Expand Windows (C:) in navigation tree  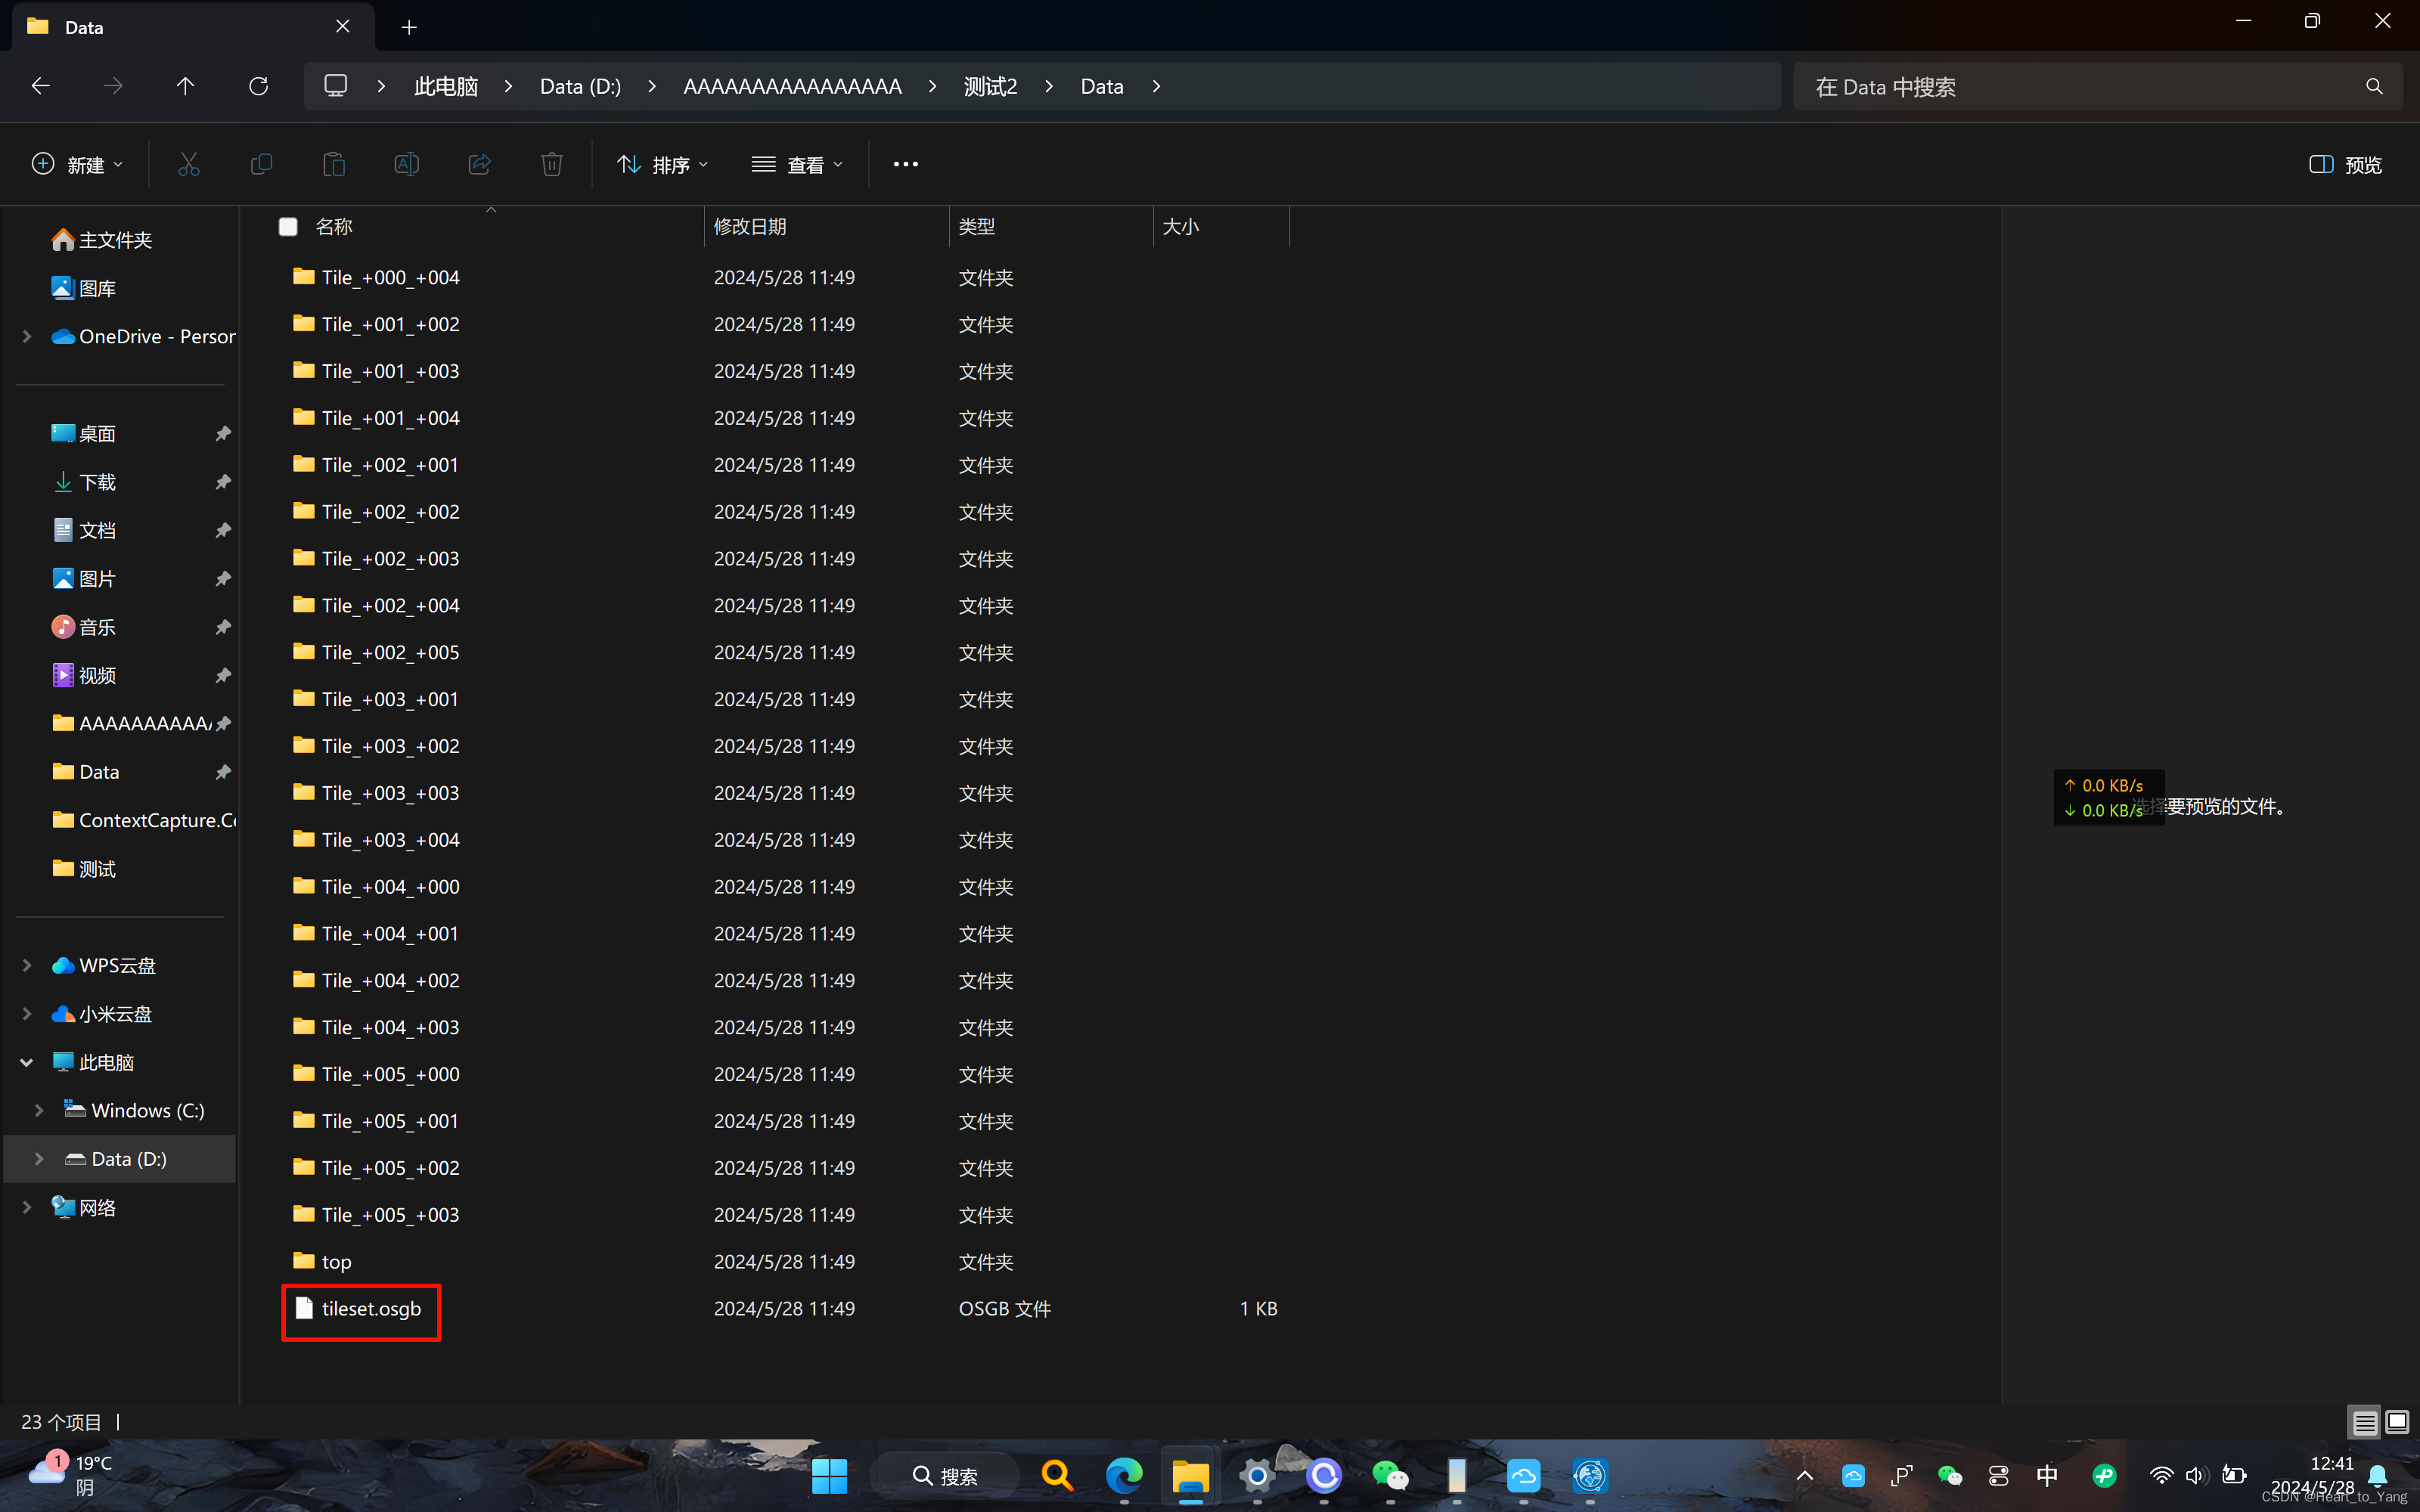click(x=39, y=1110)
